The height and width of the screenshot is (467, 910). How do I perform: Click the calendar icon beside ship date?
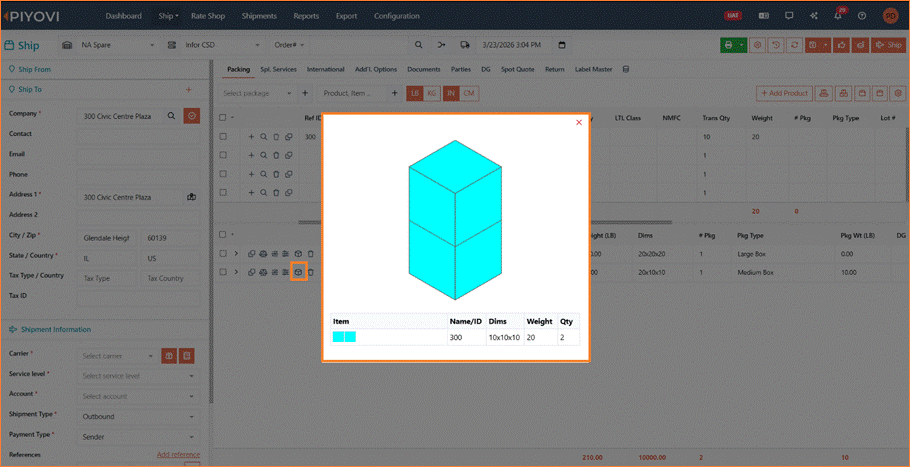(x=562, y=45)
